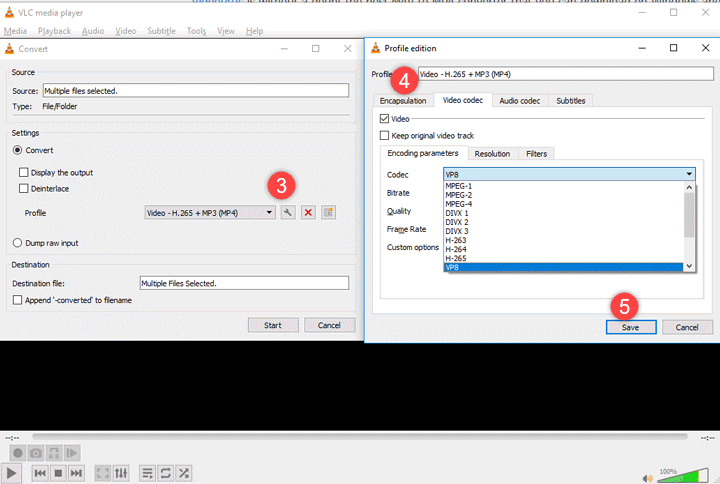Switch to the Subtitles tab

(571, 101)
